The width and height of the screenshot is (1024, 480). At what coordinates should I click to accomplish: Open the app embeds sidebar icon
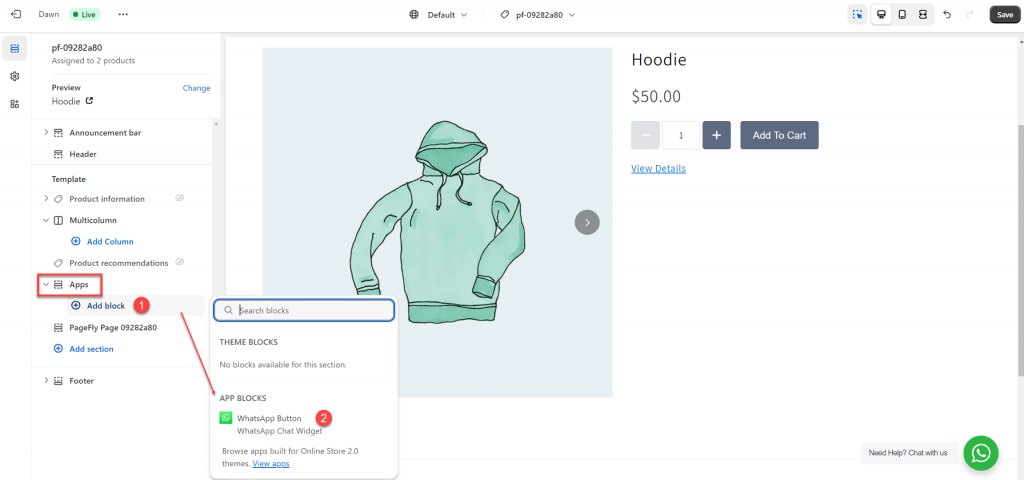[x=15, y=104]
